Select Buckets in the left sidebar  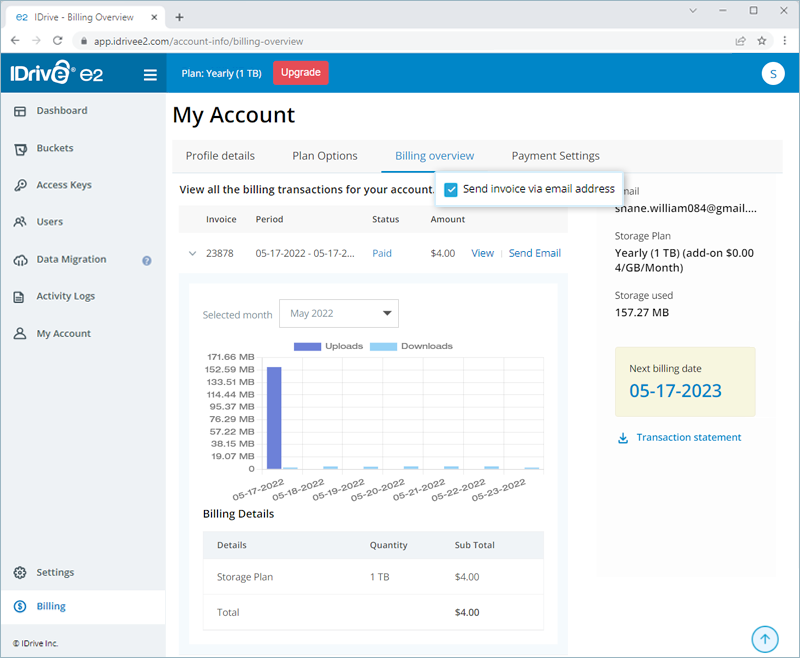[x=58, y=148]
